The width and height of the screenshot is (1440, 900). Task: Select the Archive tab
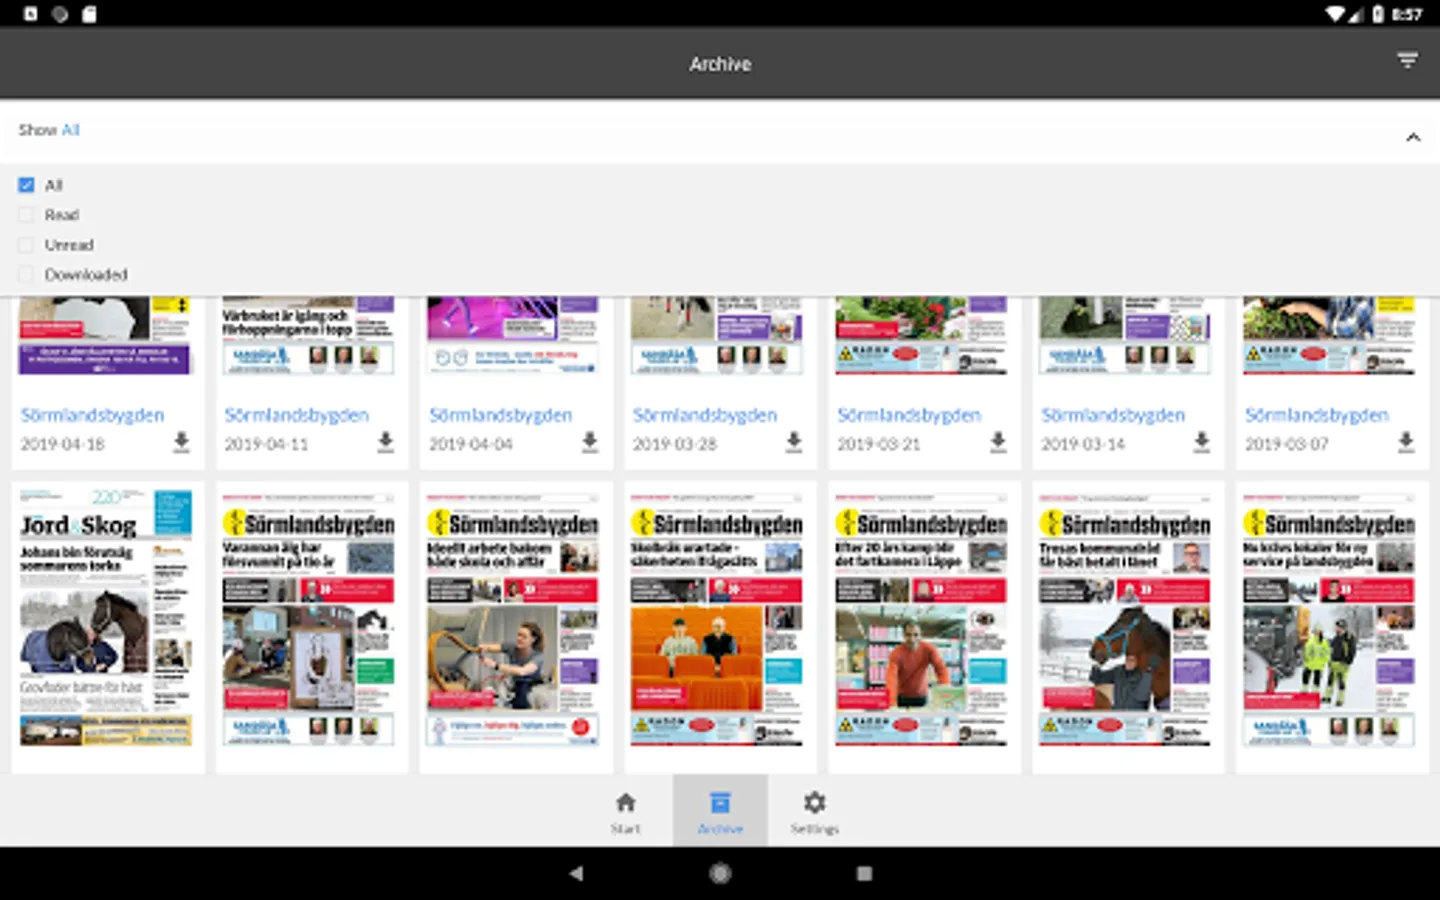720,811
